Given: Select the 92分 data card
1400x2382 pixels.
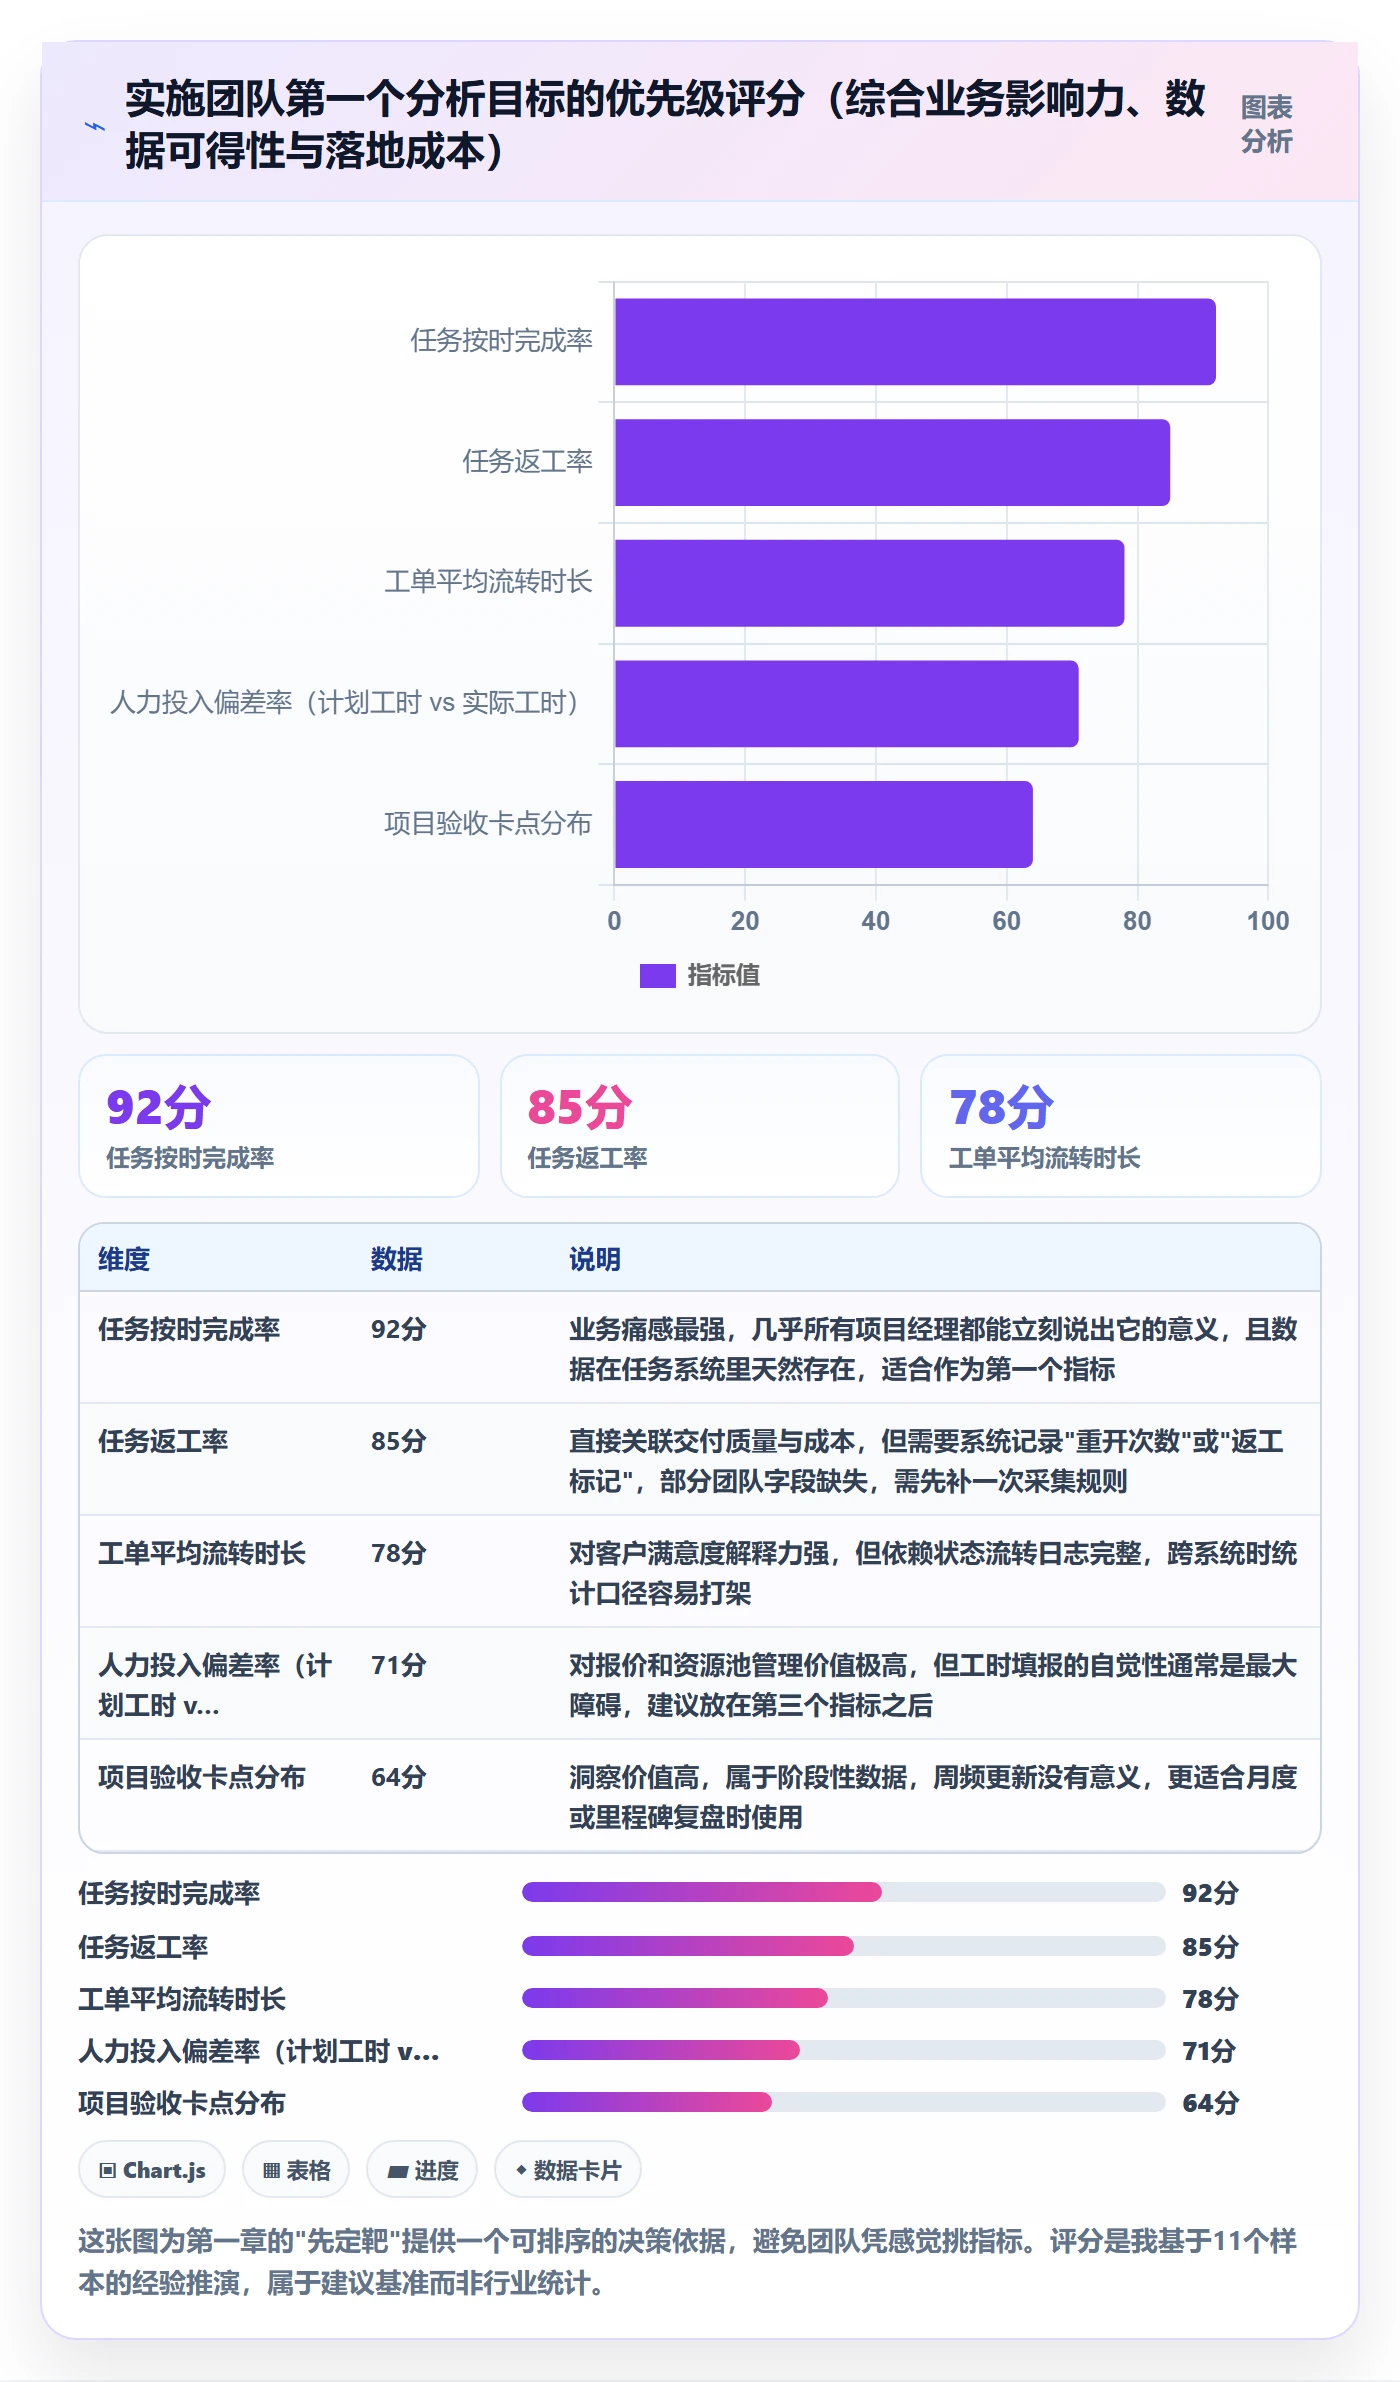Looking at the screenshot, I should [279, 1126].
